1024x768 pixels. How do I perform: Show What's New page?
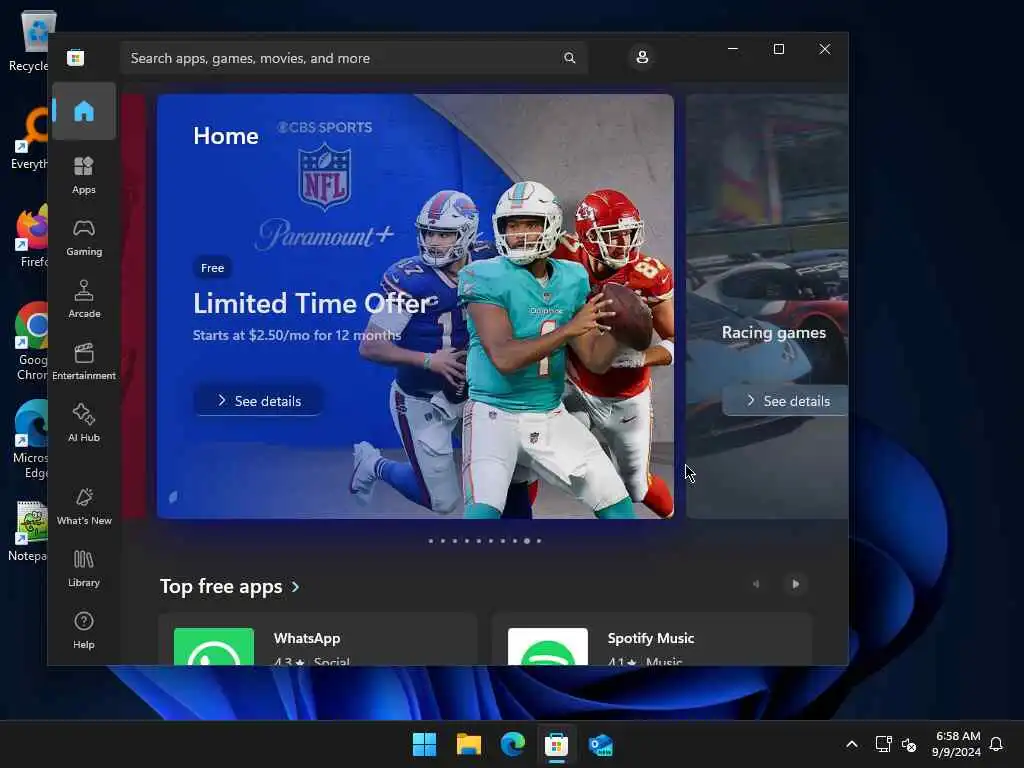click(x=84, y=506)
